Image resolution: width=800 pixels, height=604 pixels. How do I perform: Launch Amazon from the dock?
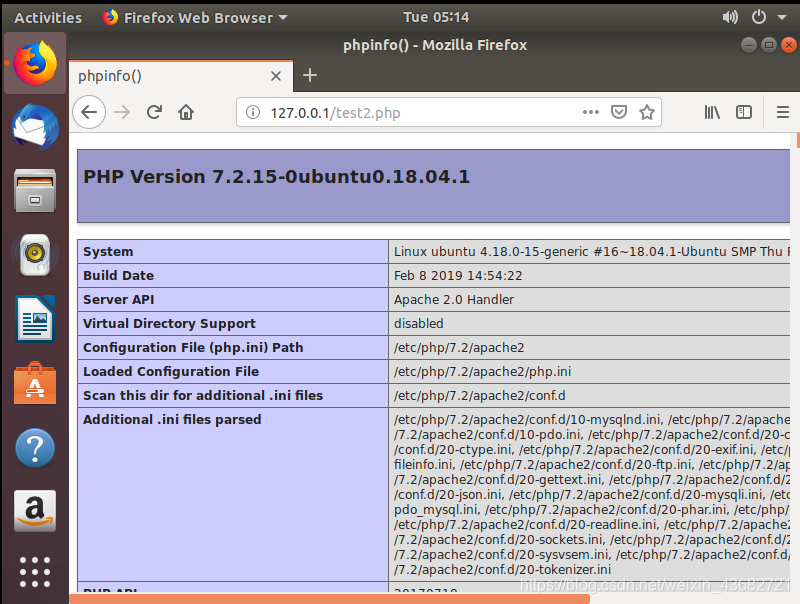[x=35, y=511]
